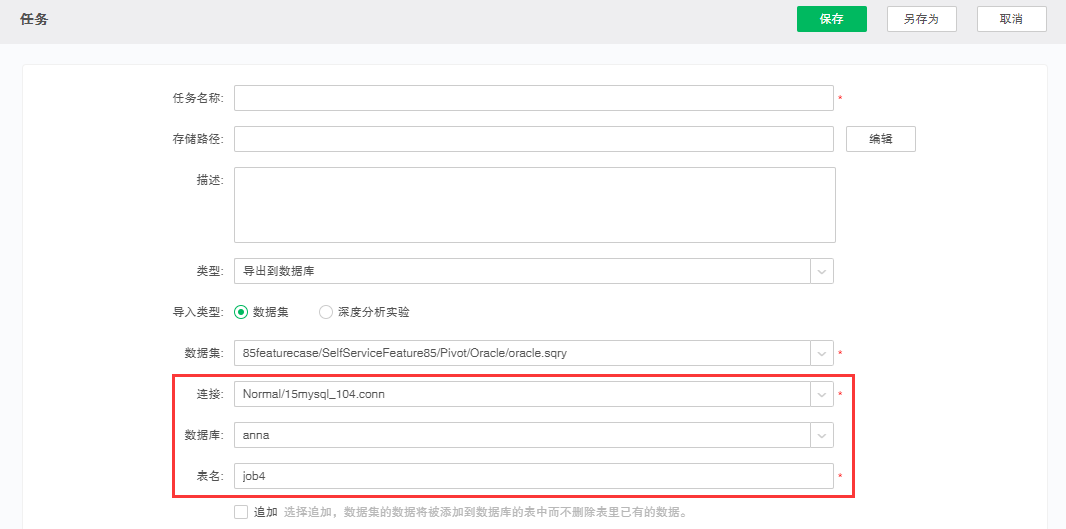Click the chevron arrow on 数据集 dropdown

[821, 353]
